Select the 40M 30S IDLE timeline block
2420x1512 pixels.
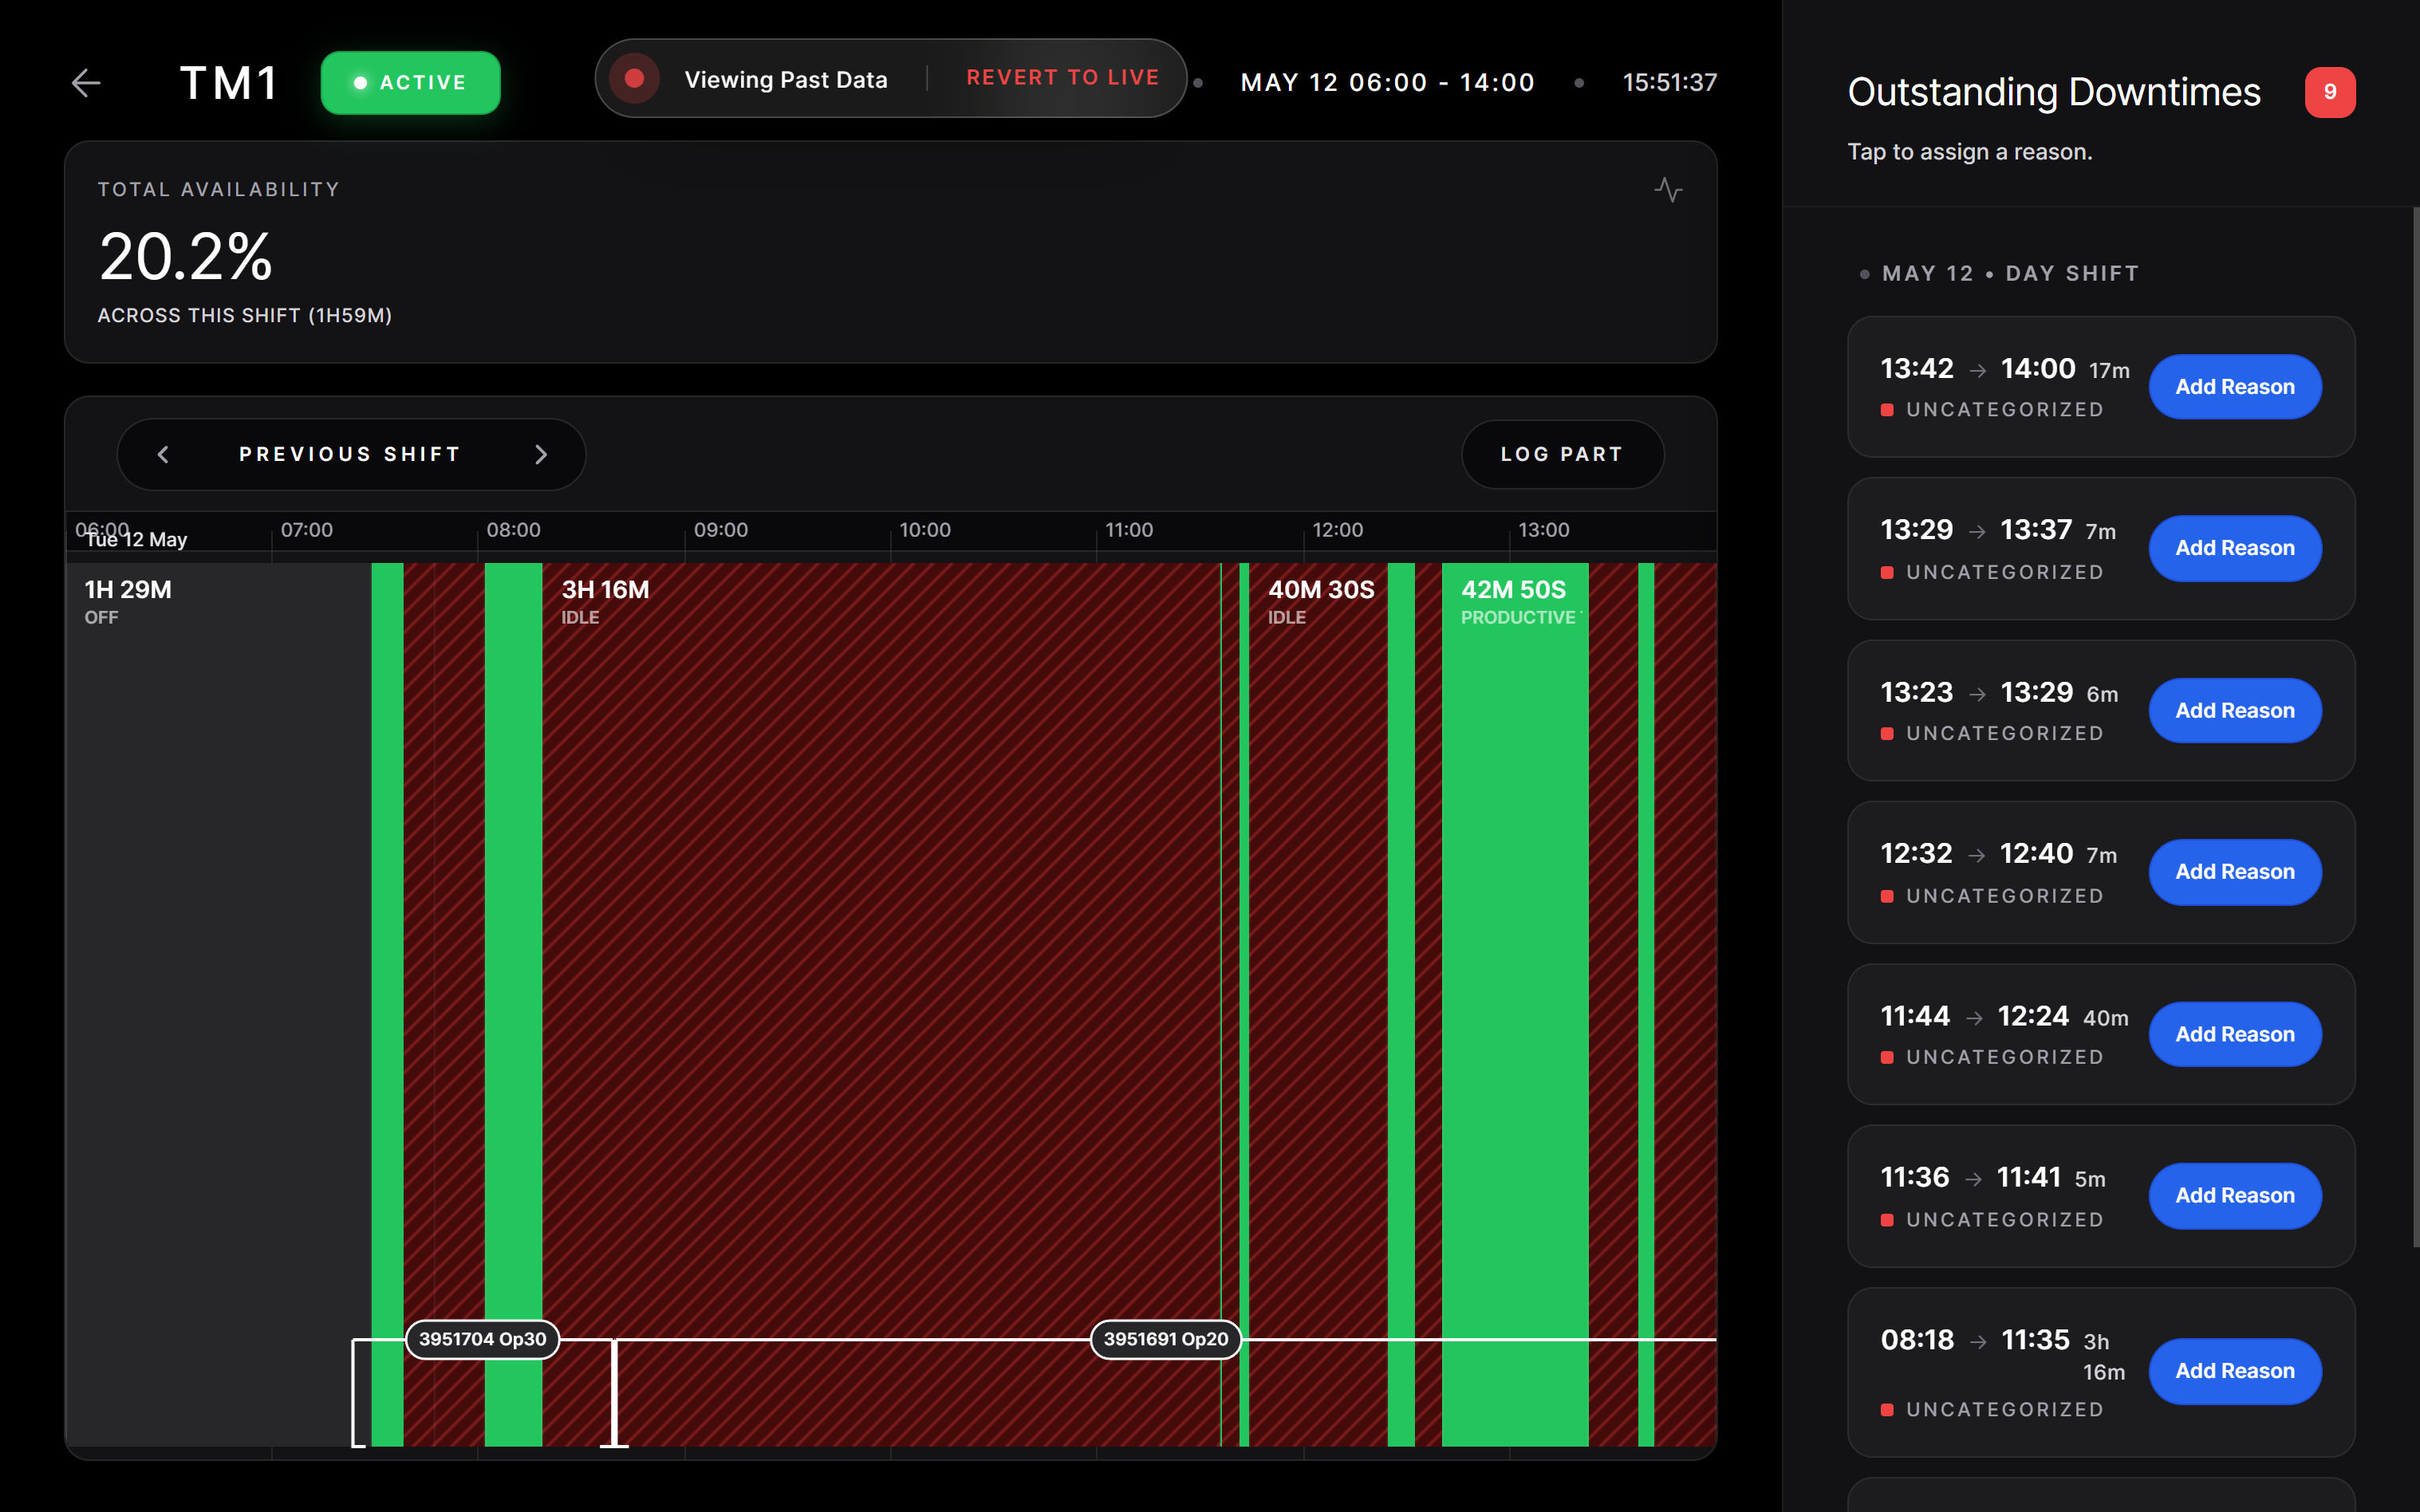1318,1004
